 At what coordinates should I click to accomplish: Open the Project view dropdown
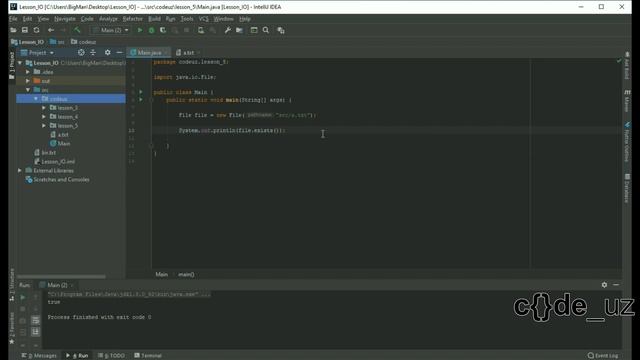click(x=37, y=53)
